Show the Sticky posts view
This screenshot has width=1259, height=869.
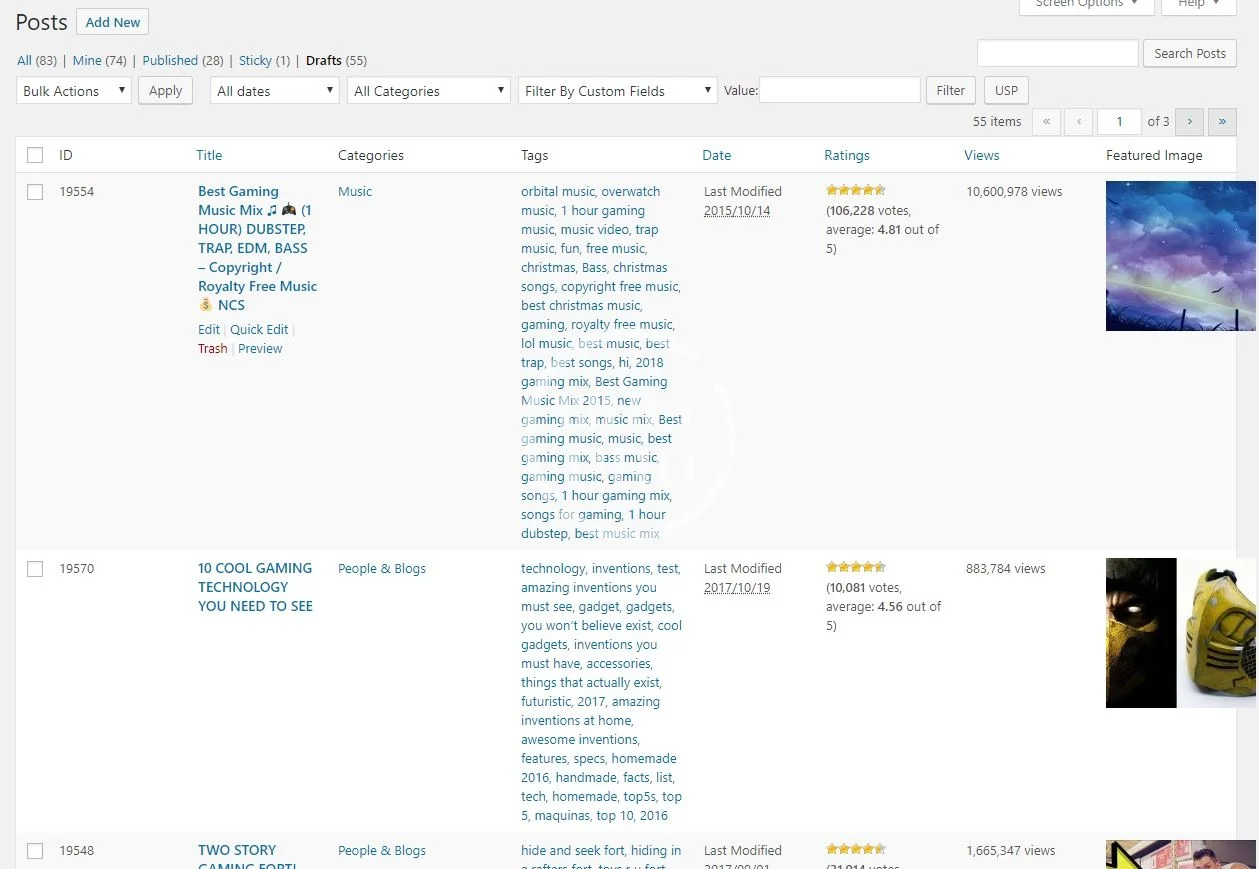point(255,61)
